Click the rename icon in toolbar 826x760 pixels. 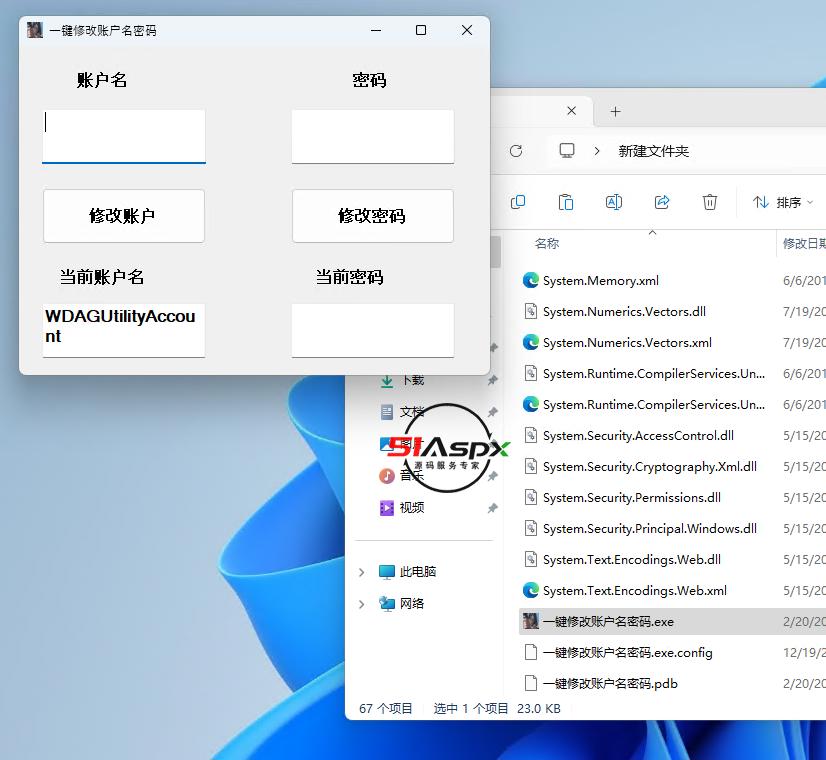tap(614, 202)
